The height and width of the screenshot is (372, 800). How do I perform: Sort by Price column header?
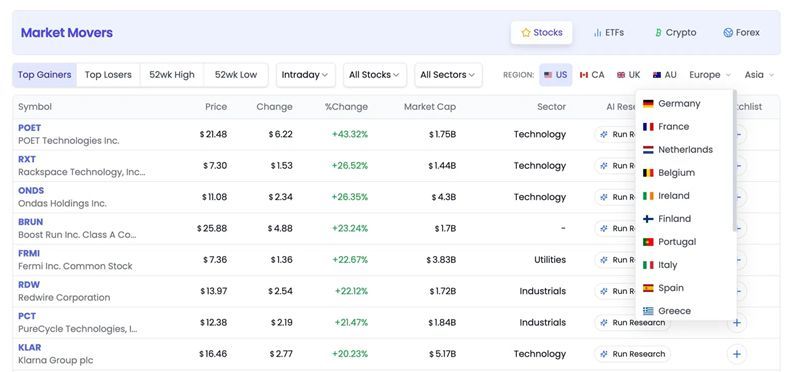pyautogui.click(x=216, y=107)
